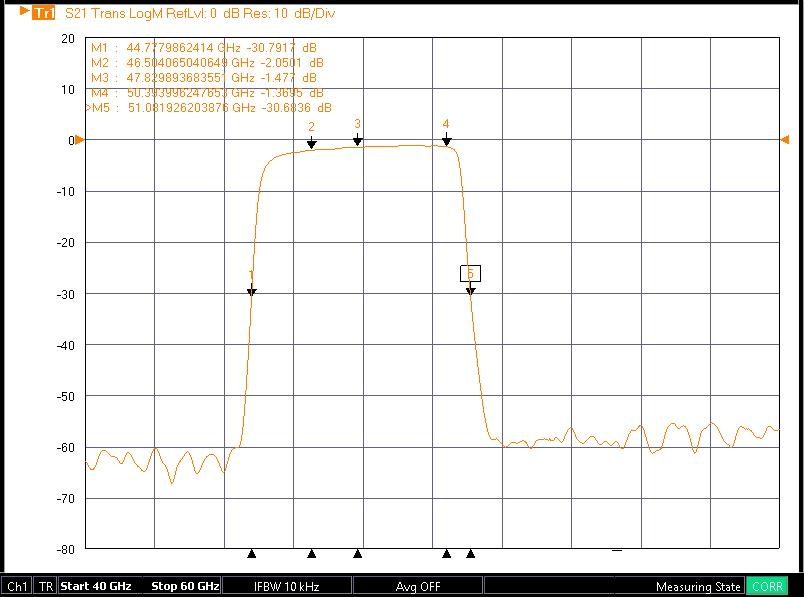Screen dimensions: 804x597
Task: Click marker 3 arrow on the trace
Action: 357,140
